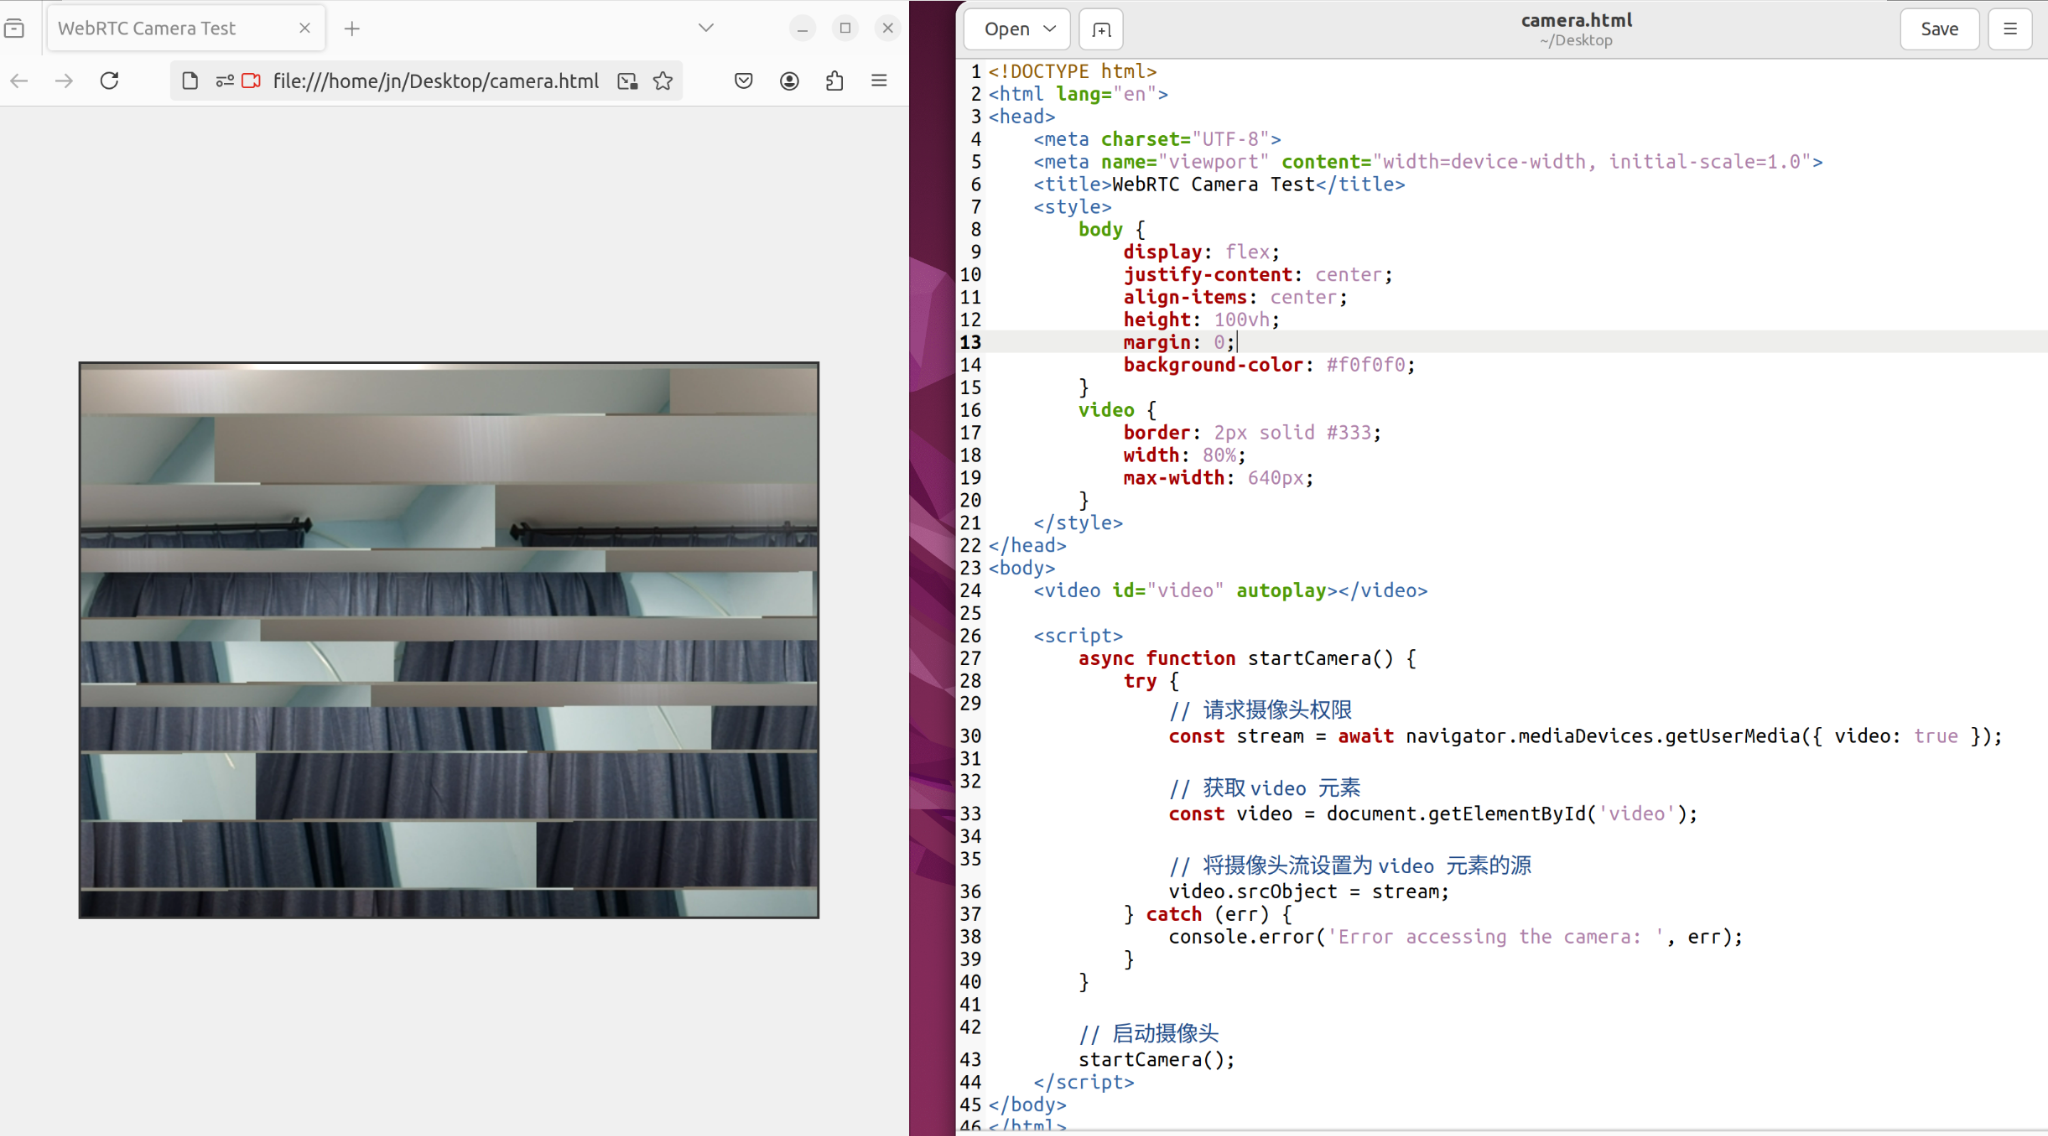Toggle picture-in-picture icon in address bar
The height and width of the screenshot is (1136, 2048).
click(x=627, y=81)
